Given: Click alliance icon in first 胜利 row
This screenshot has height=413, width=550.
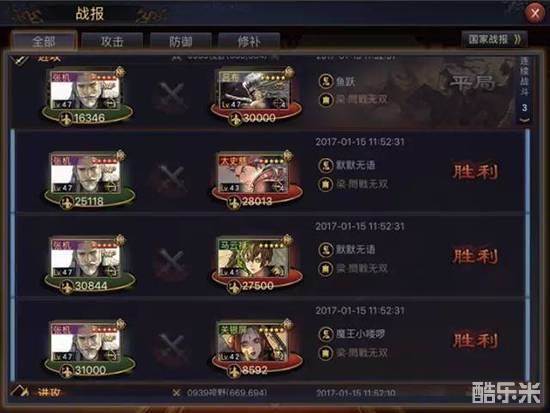Looking at the screenshot, I should pos(326,184).
